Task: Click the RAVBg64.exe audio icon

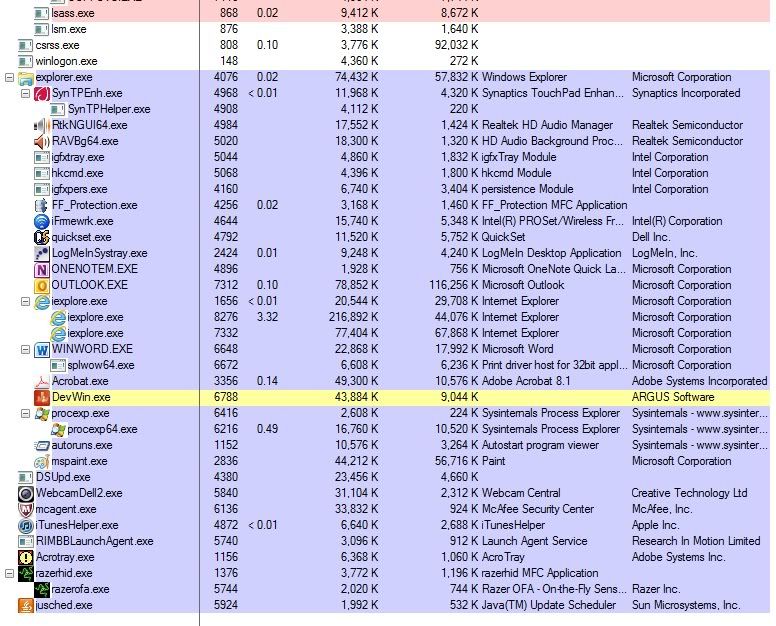Action: (42, 142)
